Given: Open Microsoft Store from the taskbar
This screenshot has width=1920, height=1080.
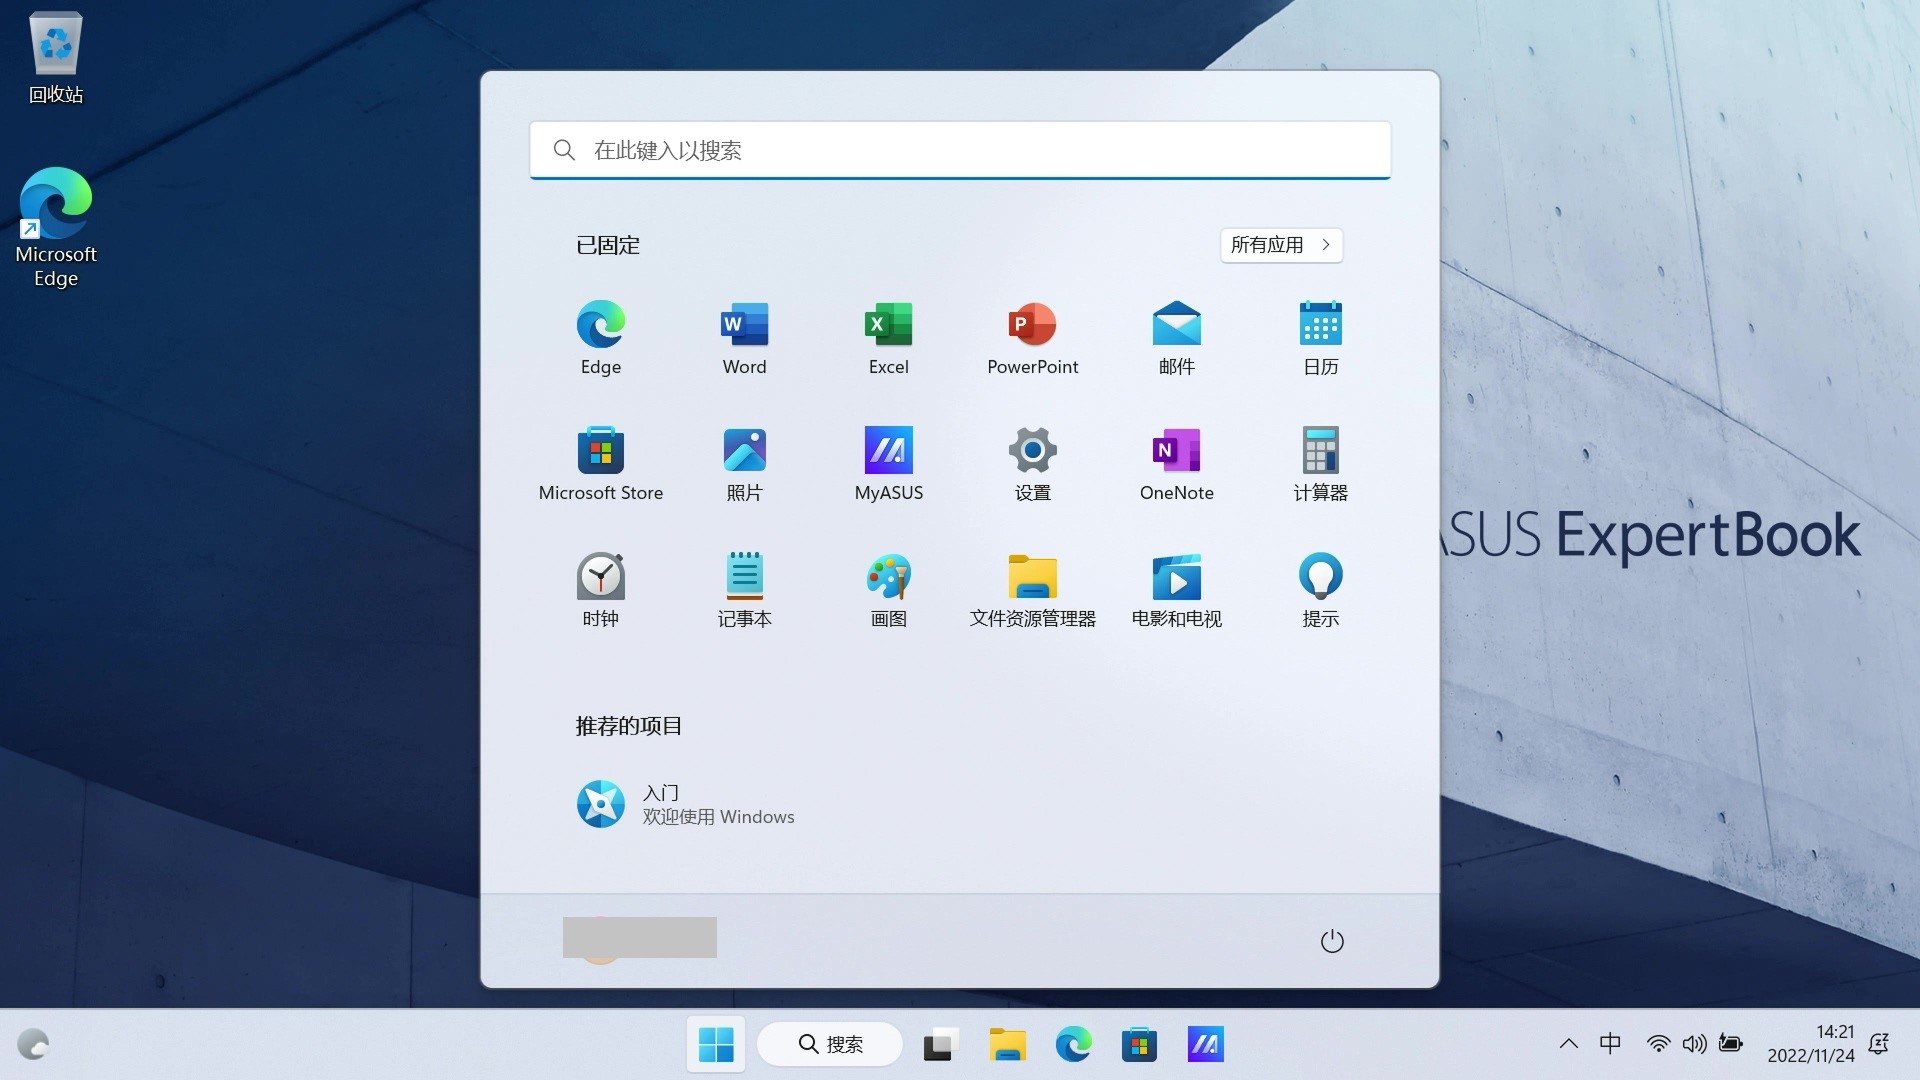Looking at the screenshot, I should coord(1139,1045).
